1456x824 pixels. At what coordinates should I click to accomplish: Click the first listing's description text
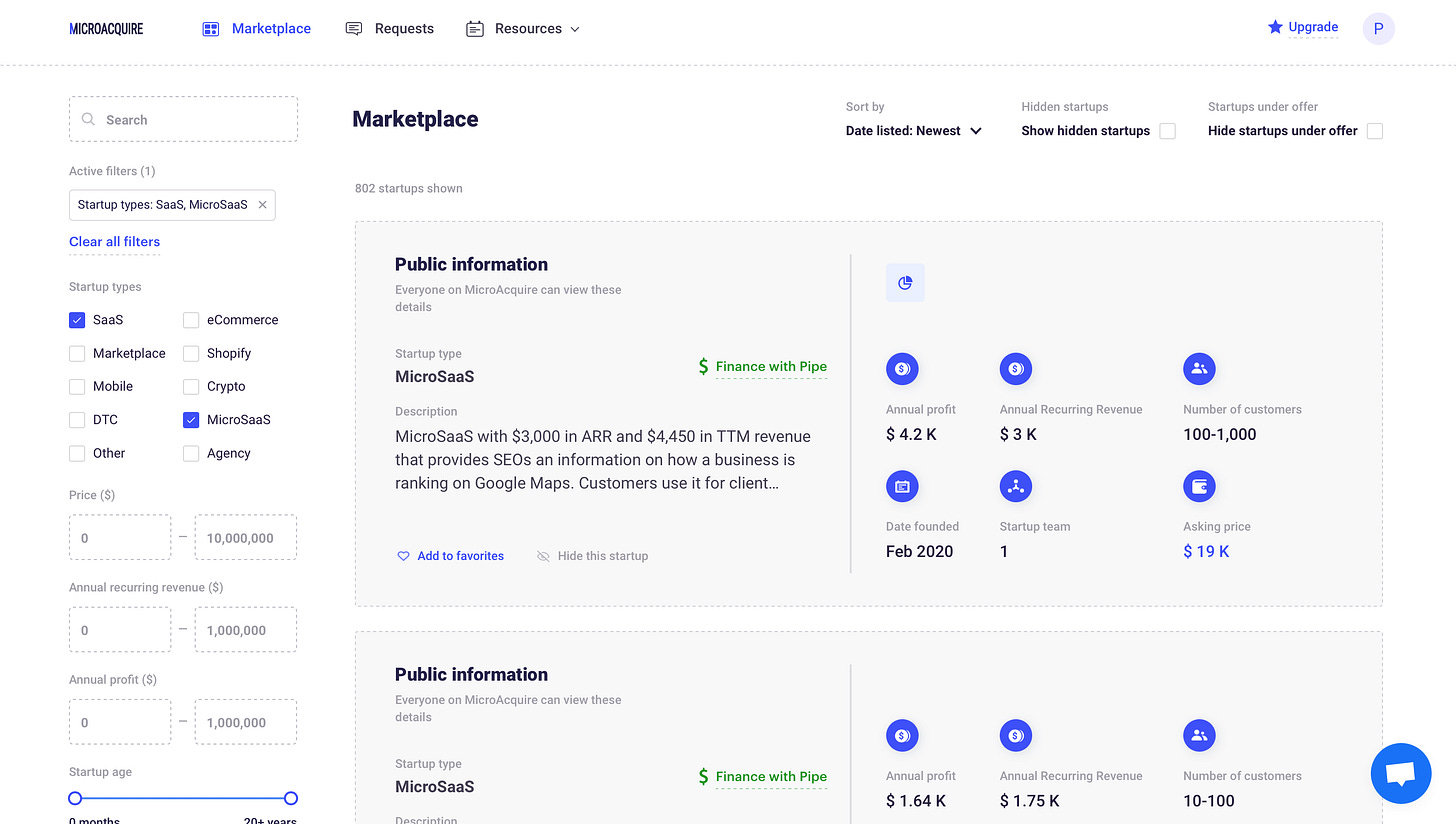(603, 460)
